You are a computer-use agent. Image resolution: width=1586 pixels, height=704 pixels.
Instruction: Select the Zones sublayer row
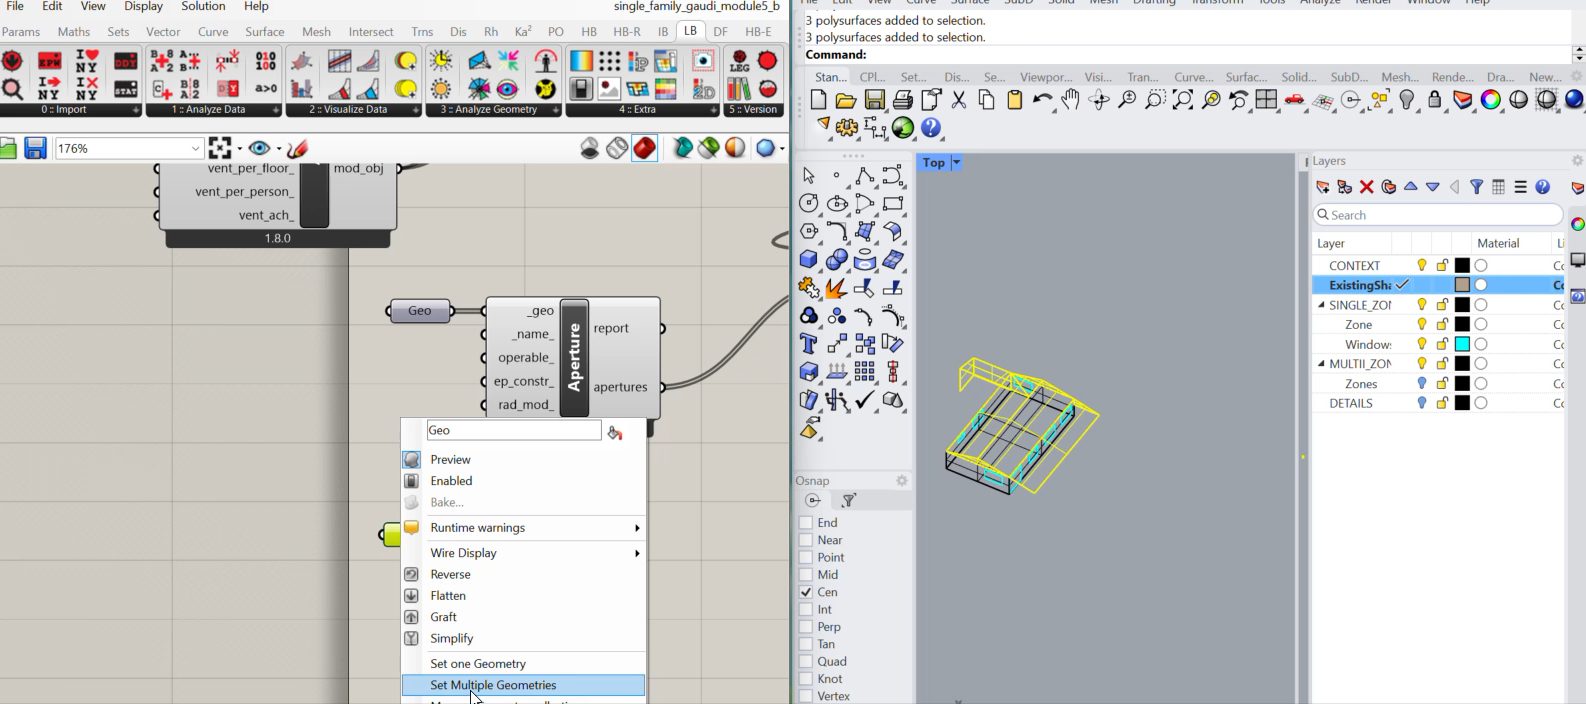(x=1438, y=384)
